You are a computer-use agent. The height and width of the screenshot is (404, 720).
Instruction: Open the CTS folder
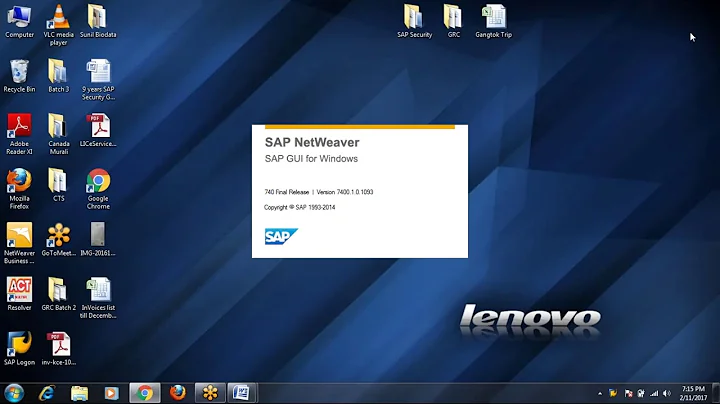tap(59, 185)
